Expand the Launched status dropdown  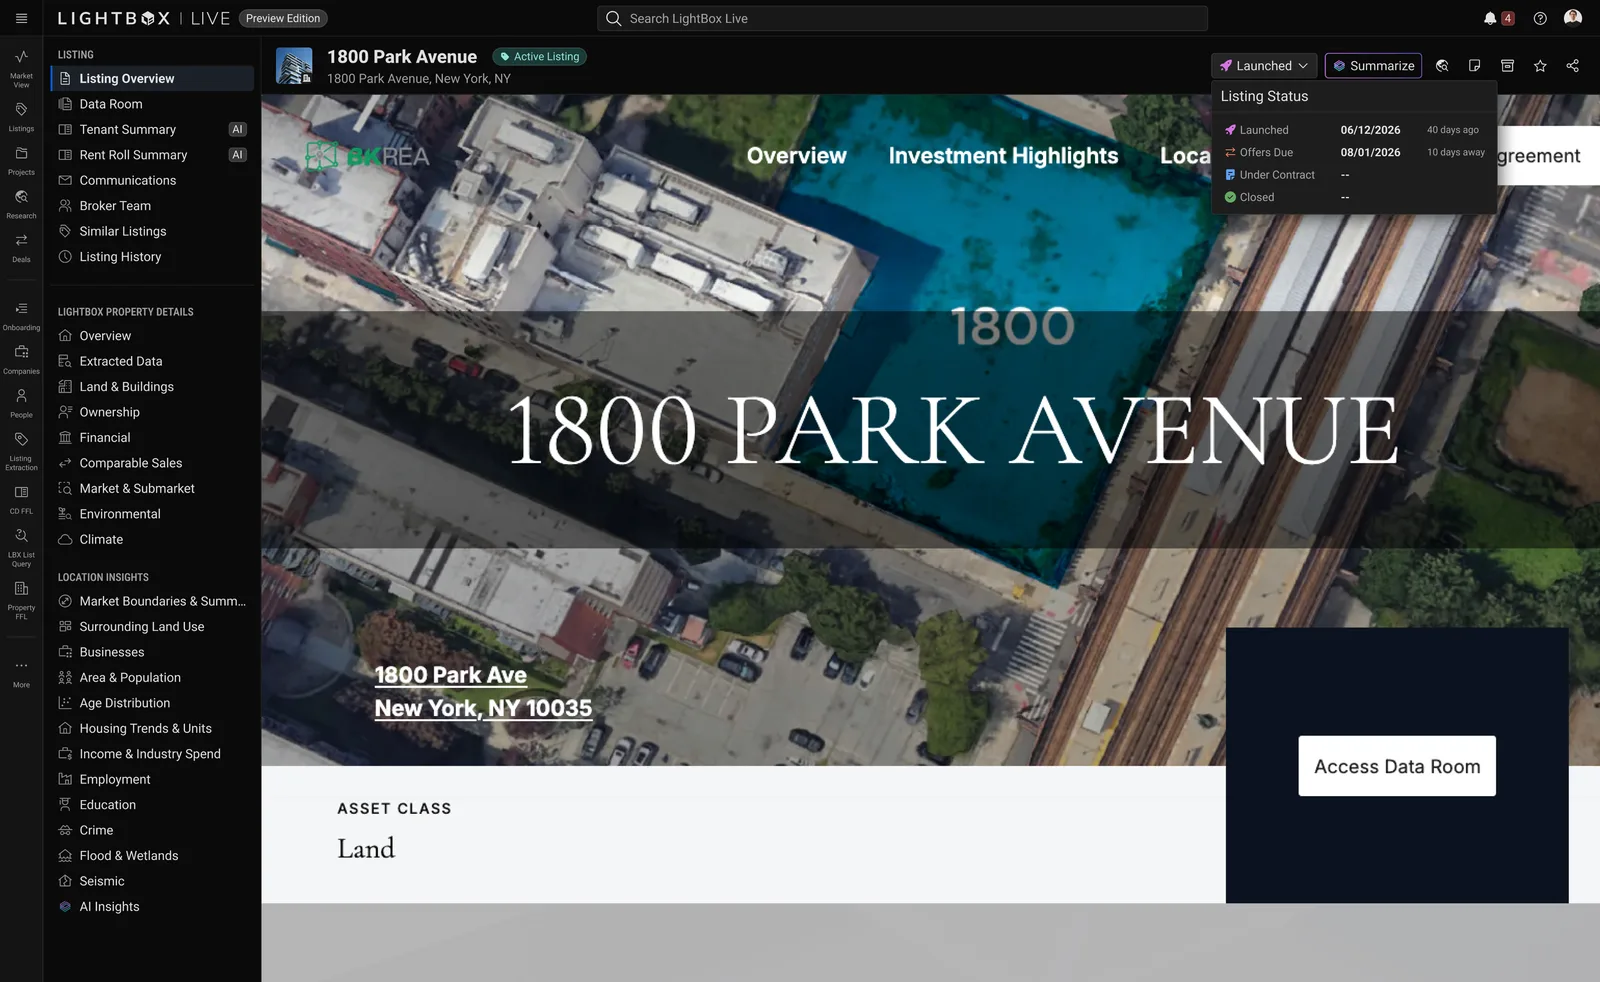pyautogui.click(x=1264, y=65)
